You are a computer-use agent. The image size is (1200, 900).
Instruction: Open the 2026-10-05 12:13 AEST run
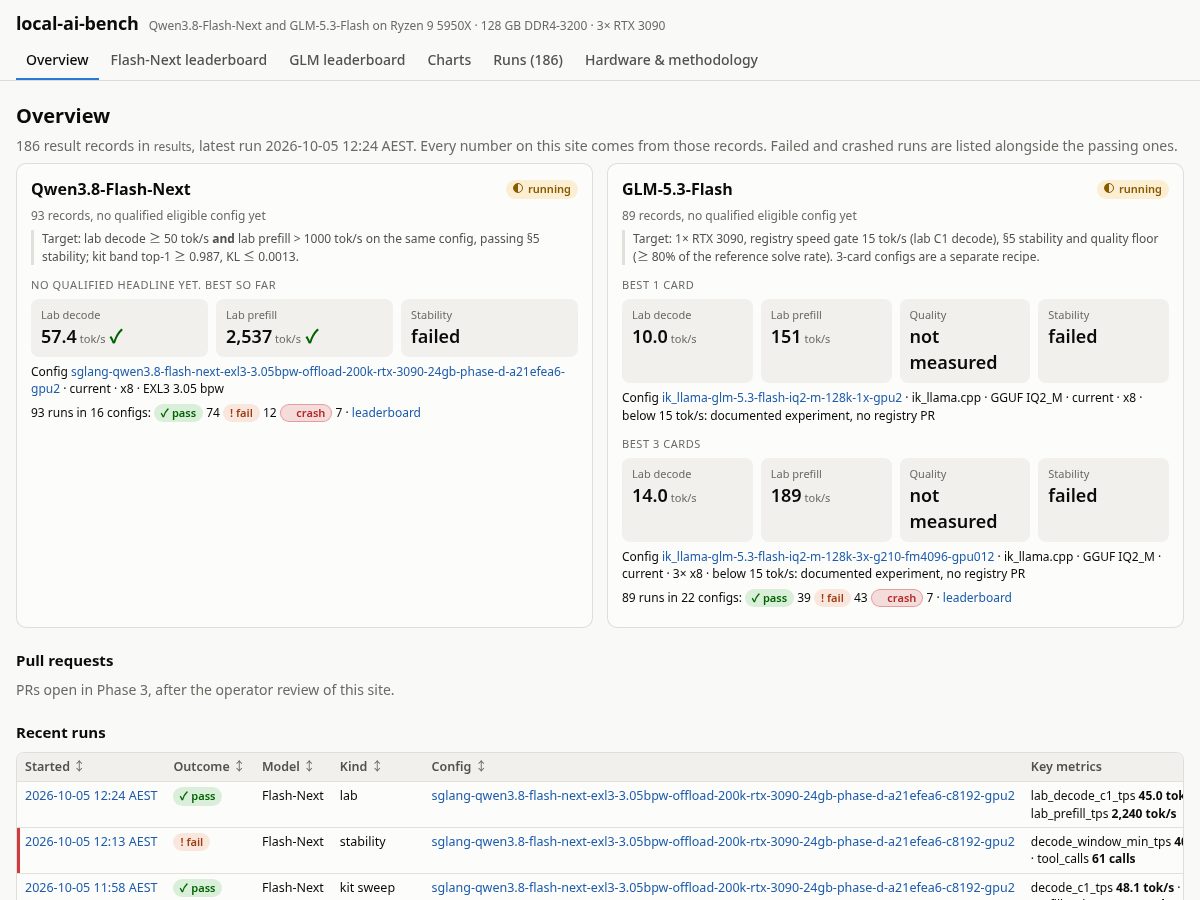[x=91, y=842]
